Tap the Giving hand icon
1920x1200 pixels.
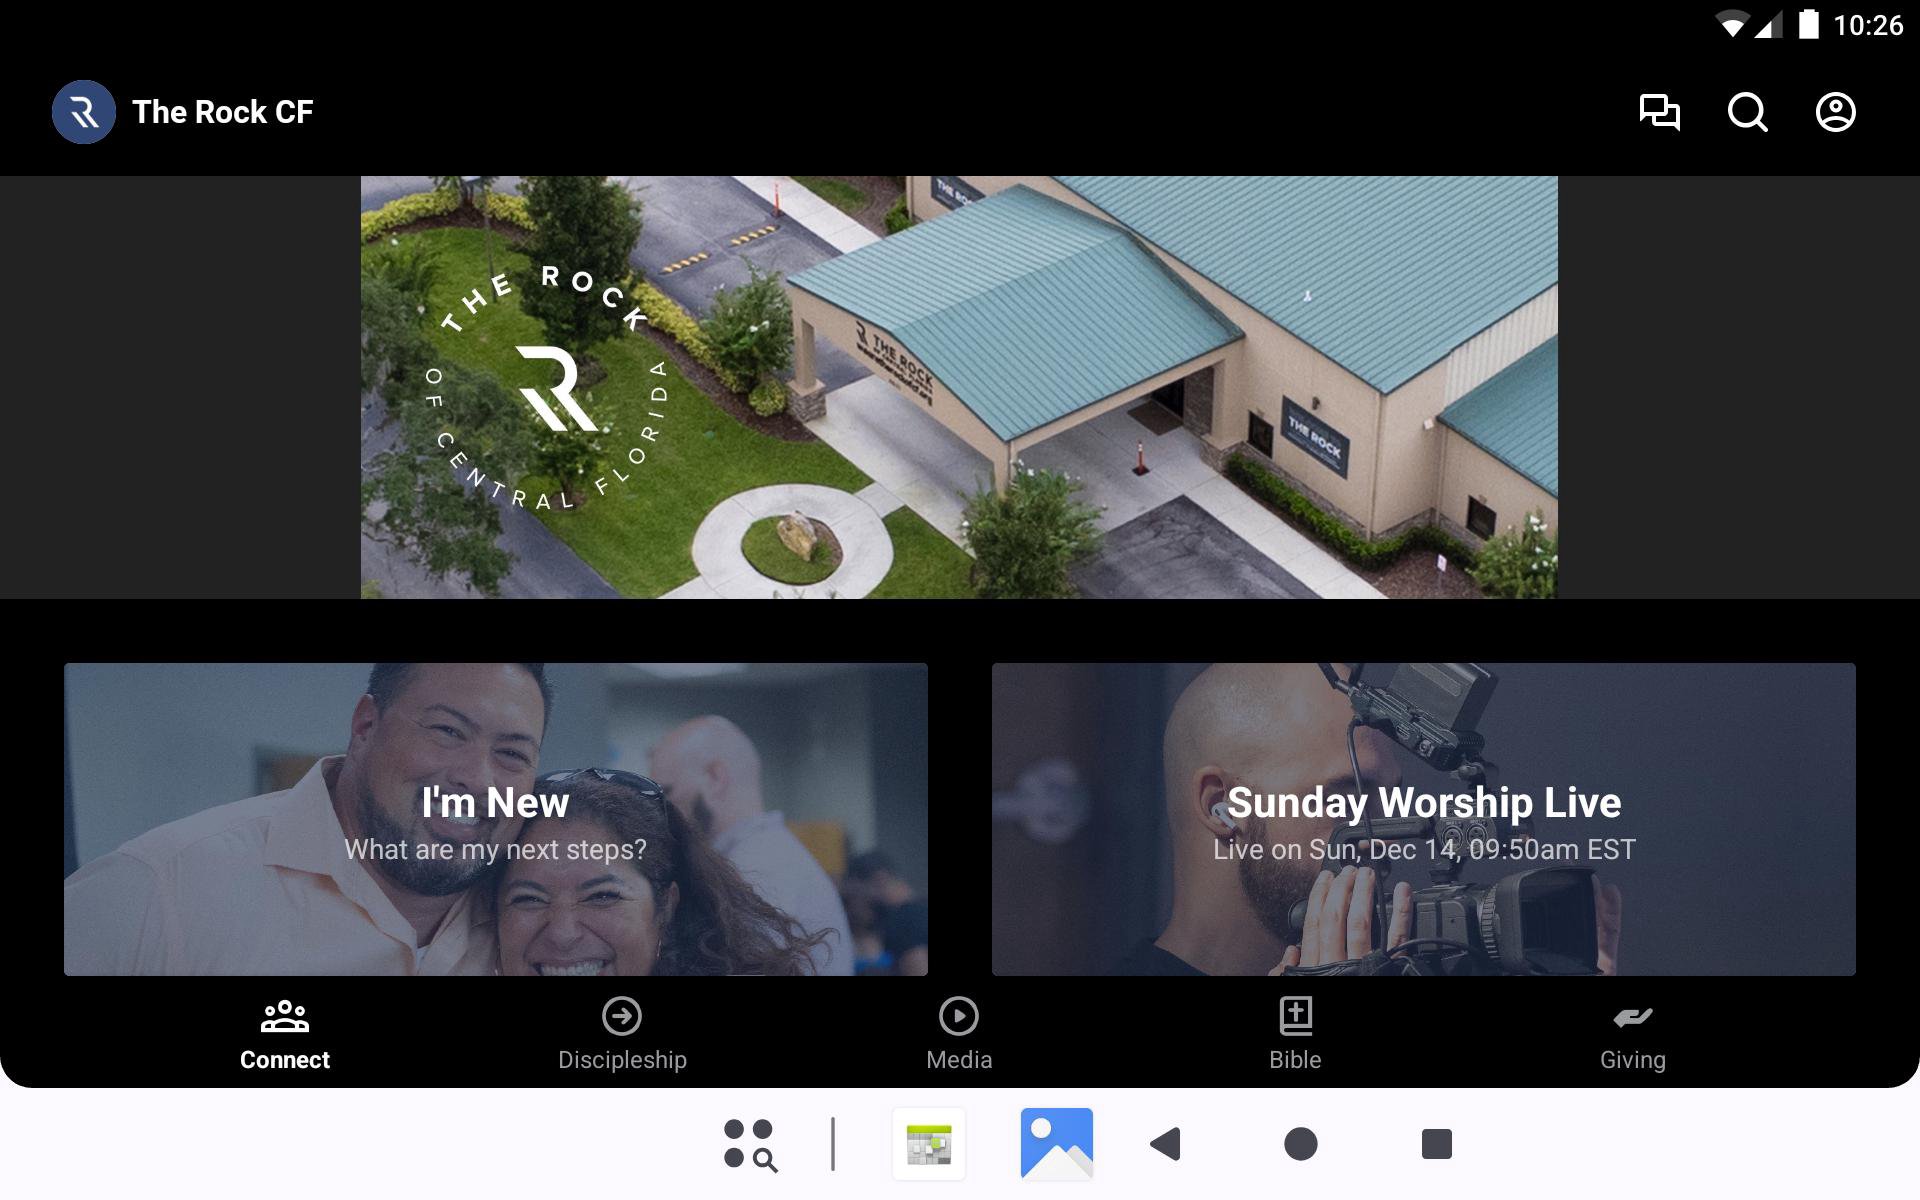(1632, 1017)
